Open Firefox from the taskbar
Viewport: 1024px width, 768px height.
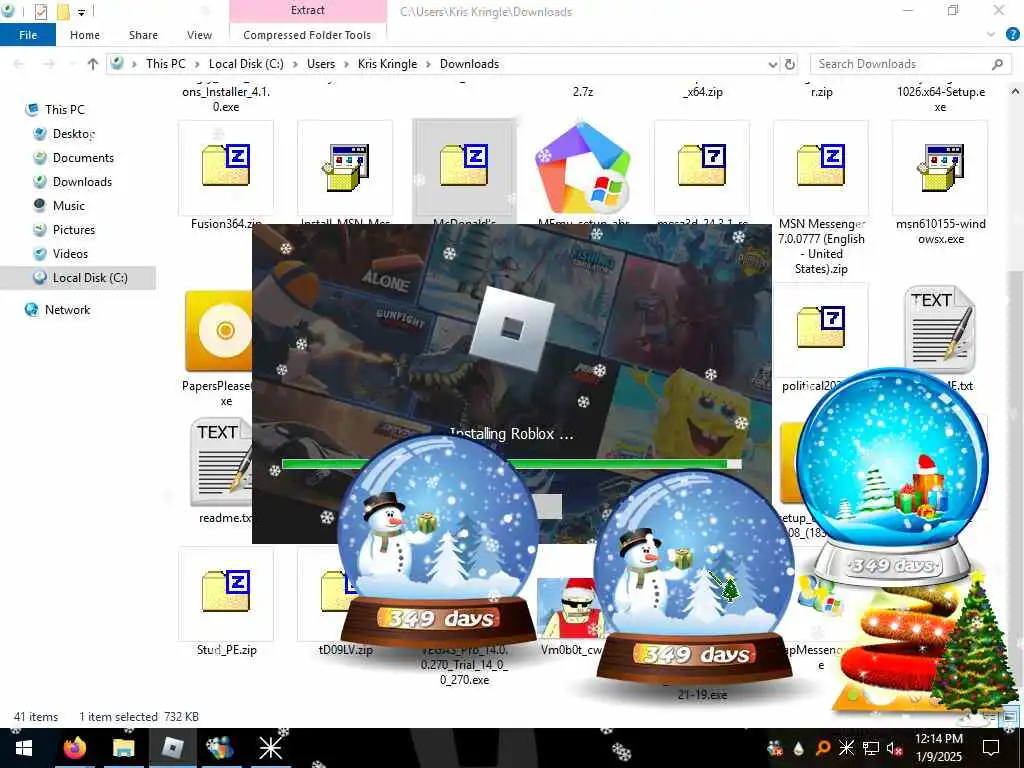[75, 748]
